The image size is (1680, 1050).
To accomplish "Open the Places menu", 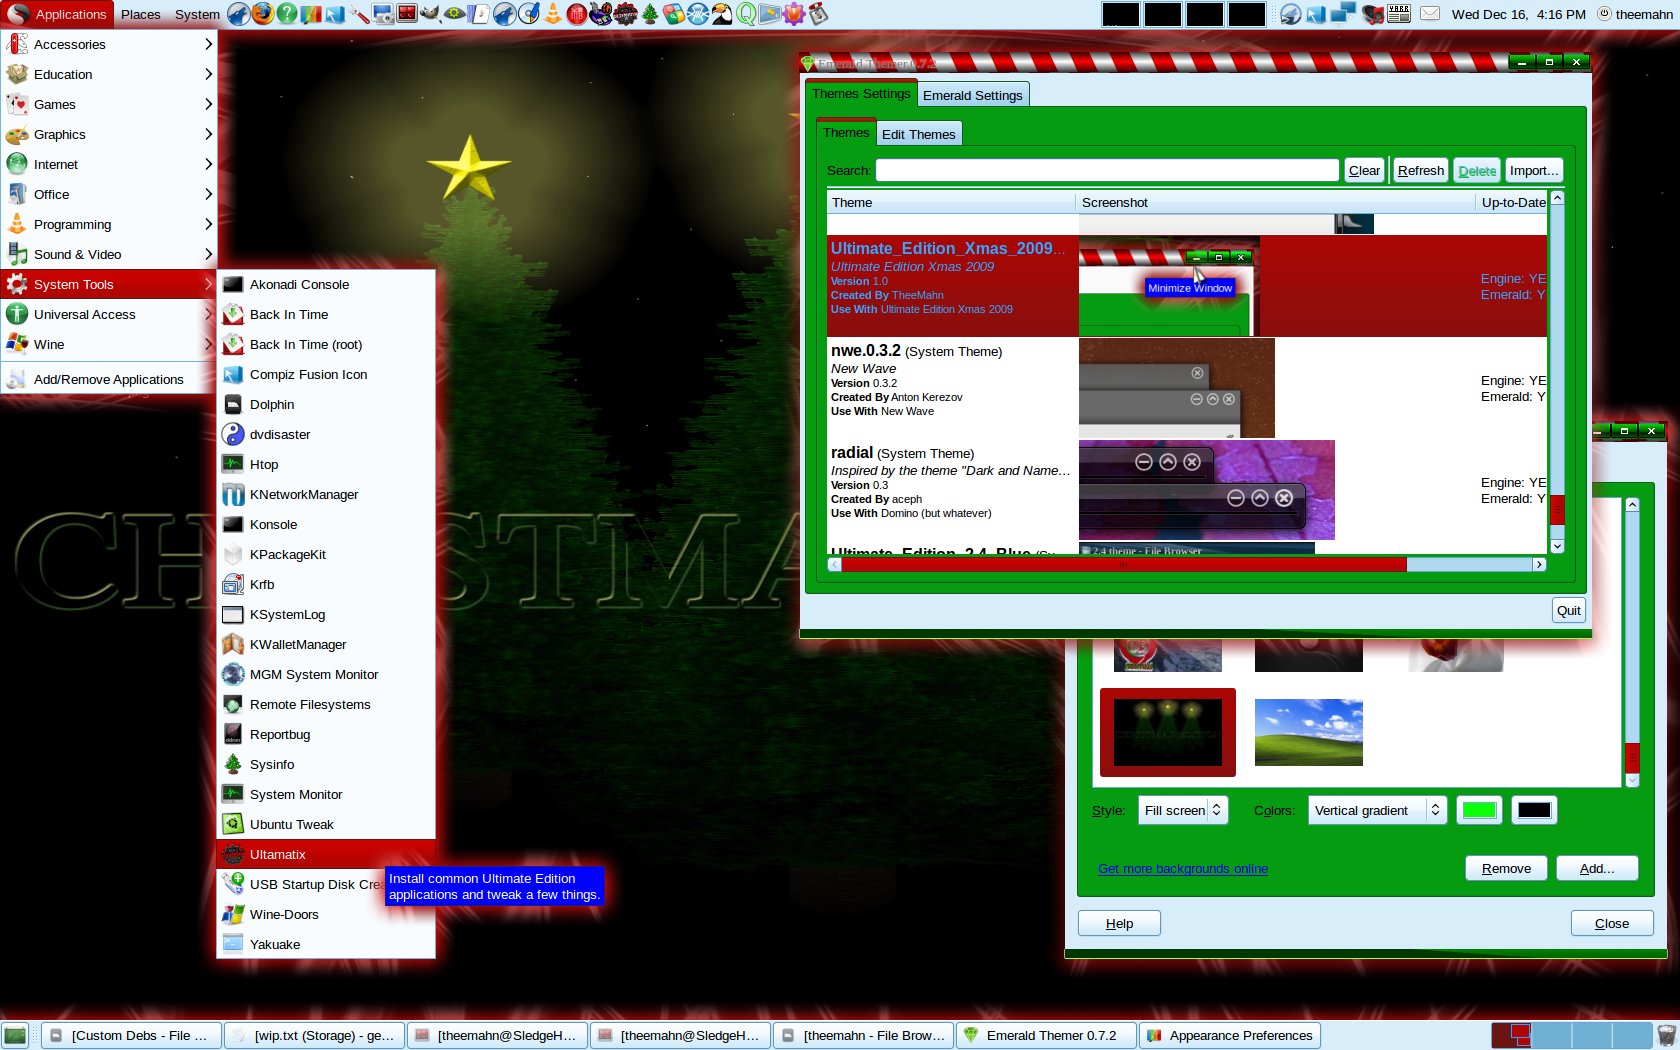I will click(141, 14).
